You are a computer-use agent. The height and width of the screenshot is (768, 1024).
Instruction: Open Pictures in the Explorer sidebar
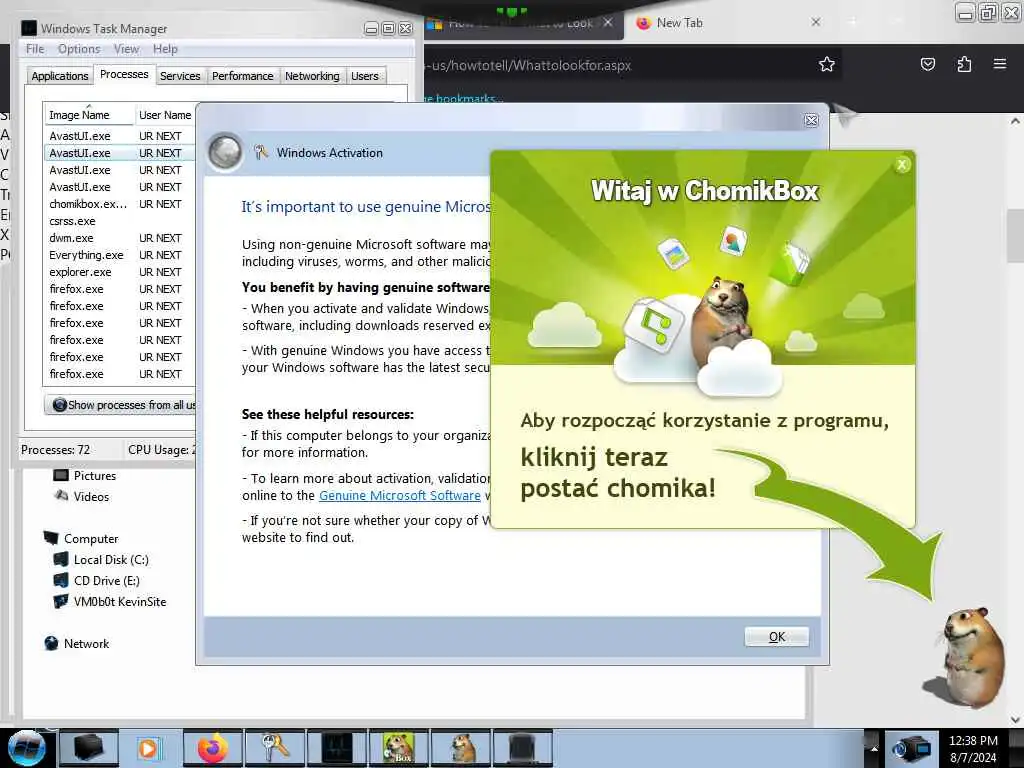[x=85, y=475]
